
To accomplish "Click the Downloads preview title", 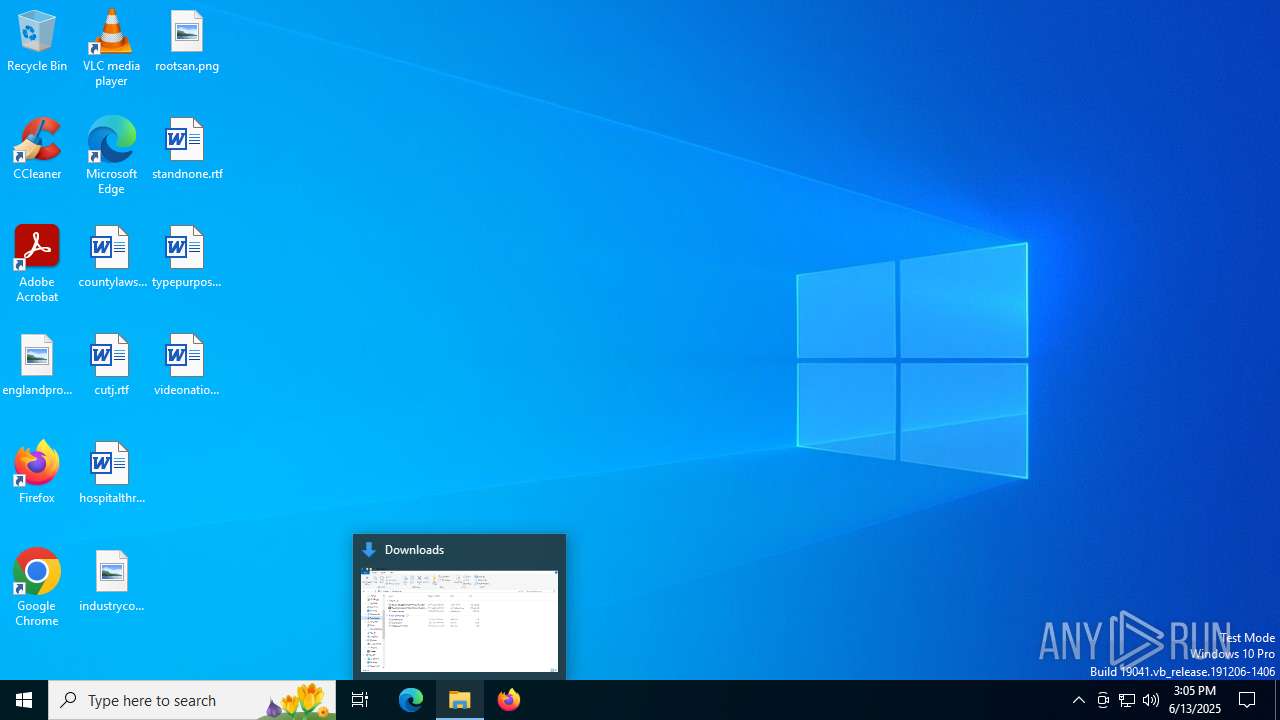I will pyautogui.click(x=414, y=550).
